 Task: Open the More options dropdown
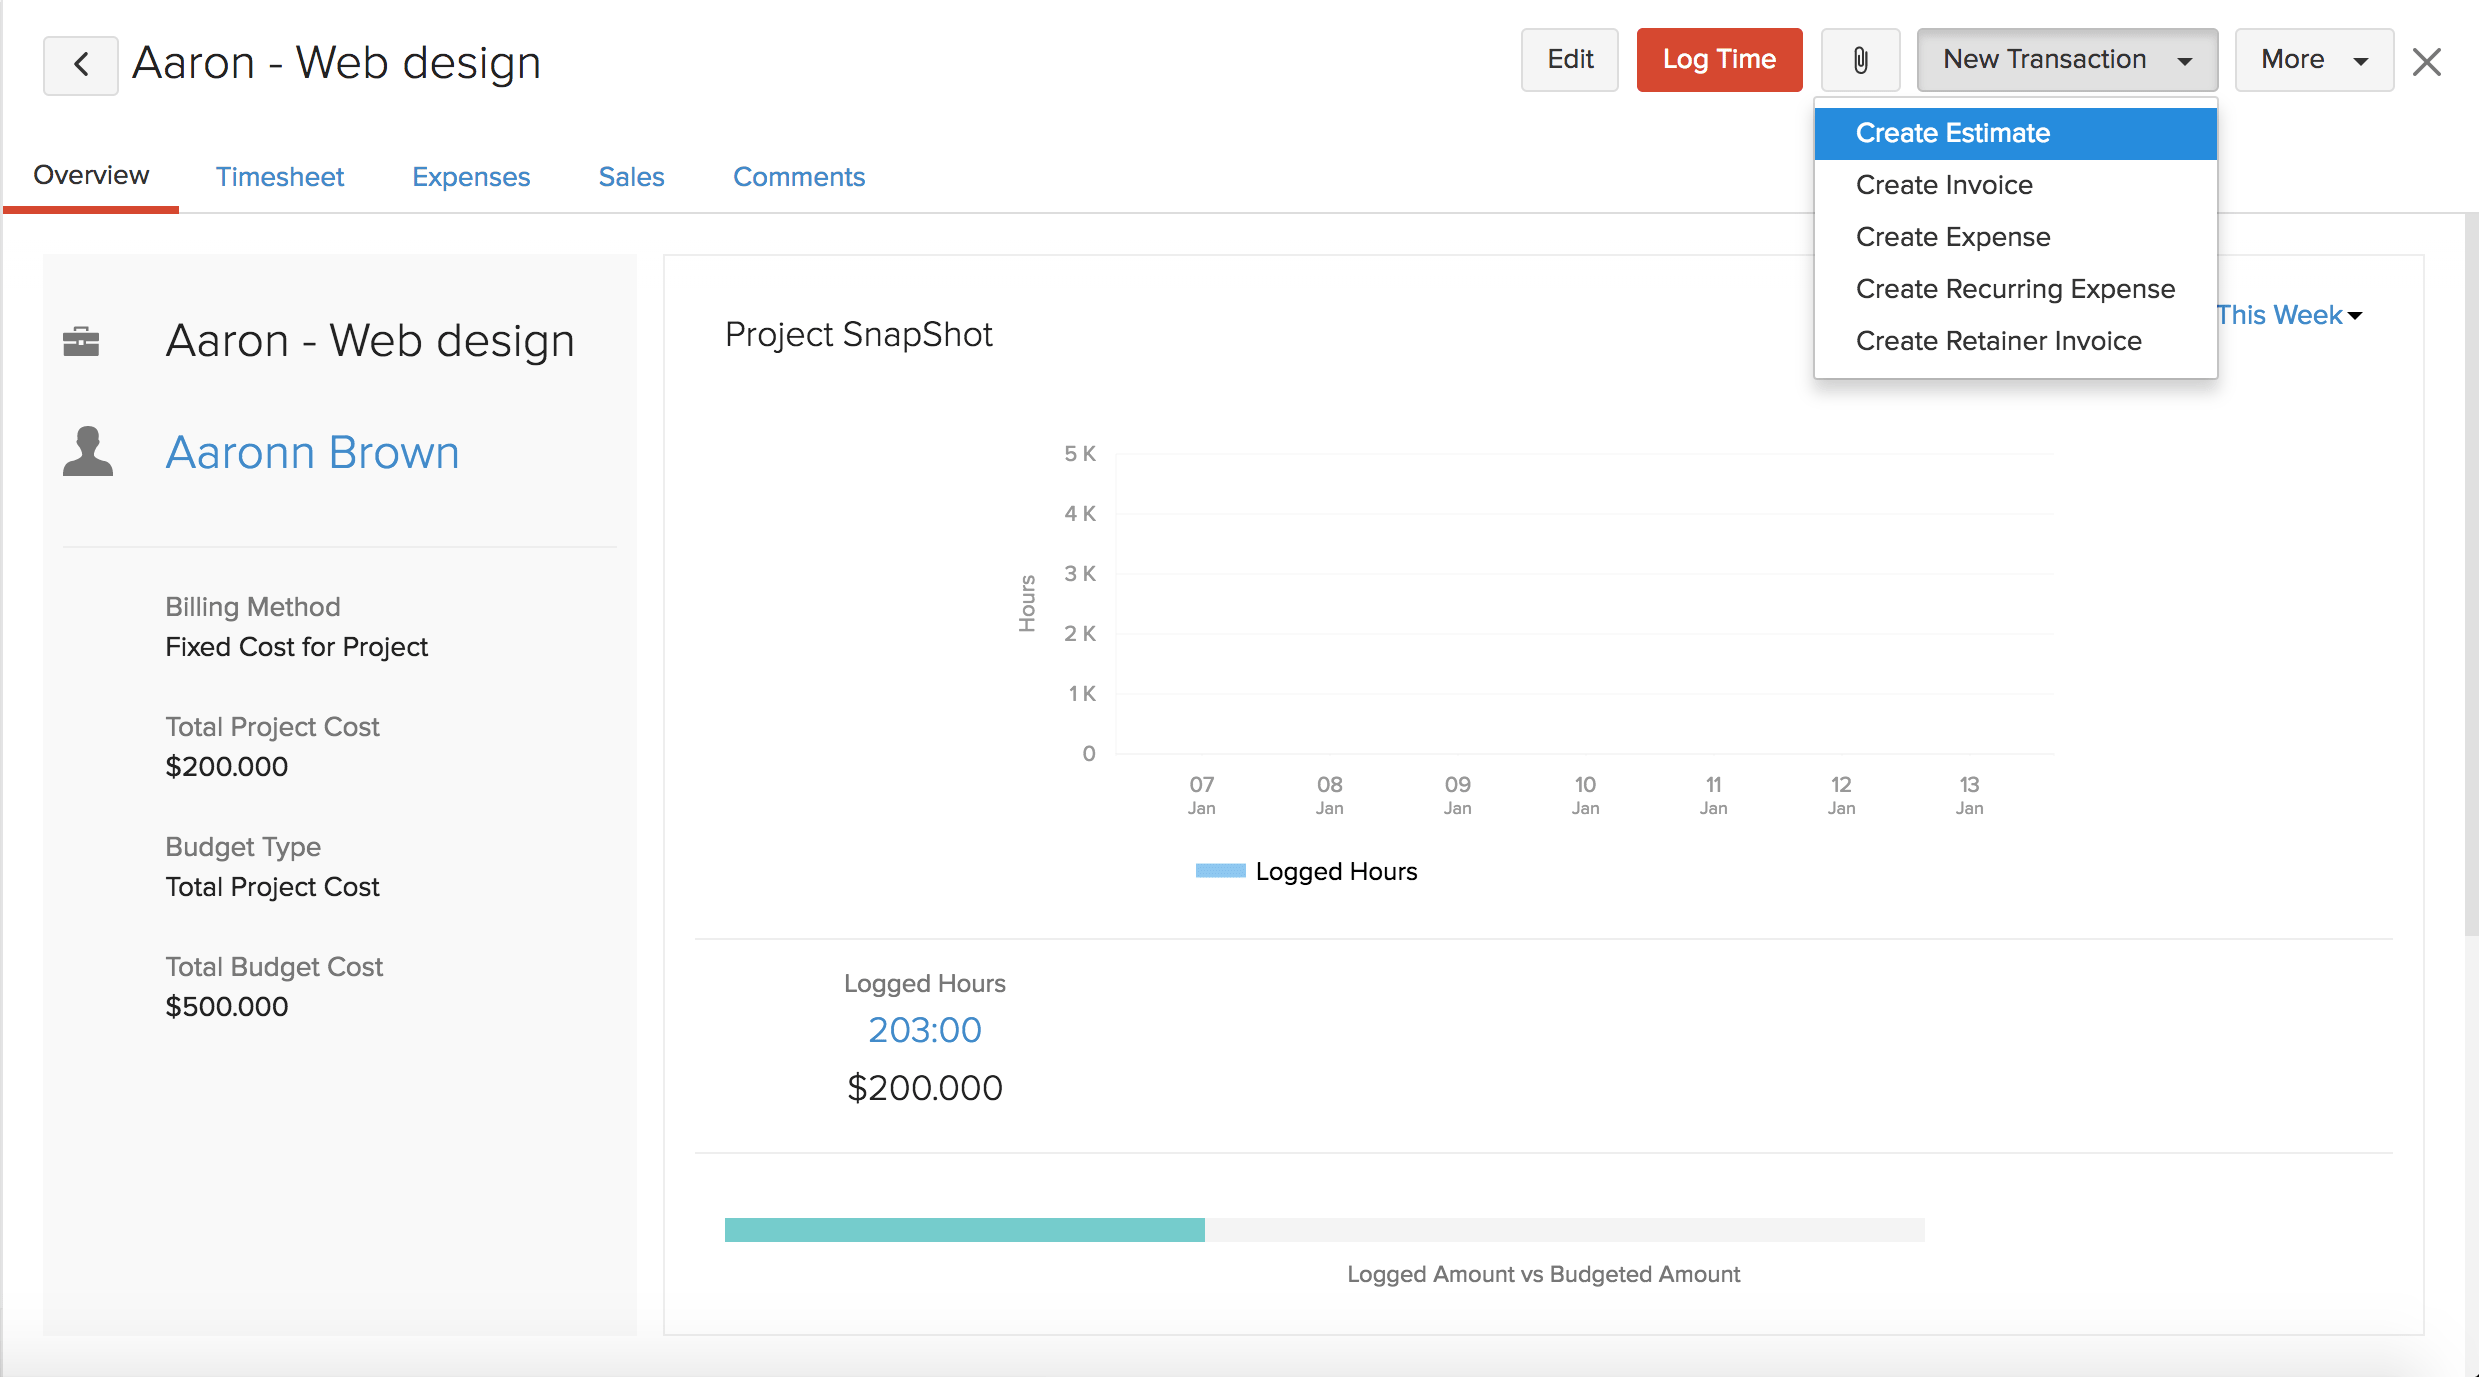(x=2312, y=59)
